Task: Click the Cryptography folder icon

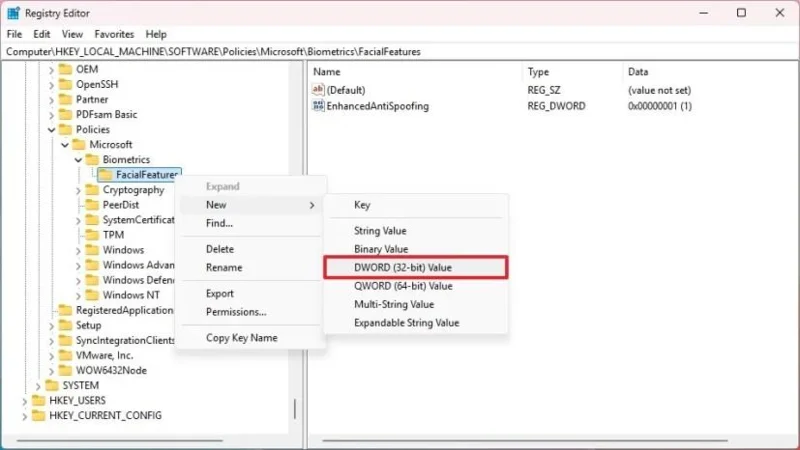Action: (x=92, y=189)
